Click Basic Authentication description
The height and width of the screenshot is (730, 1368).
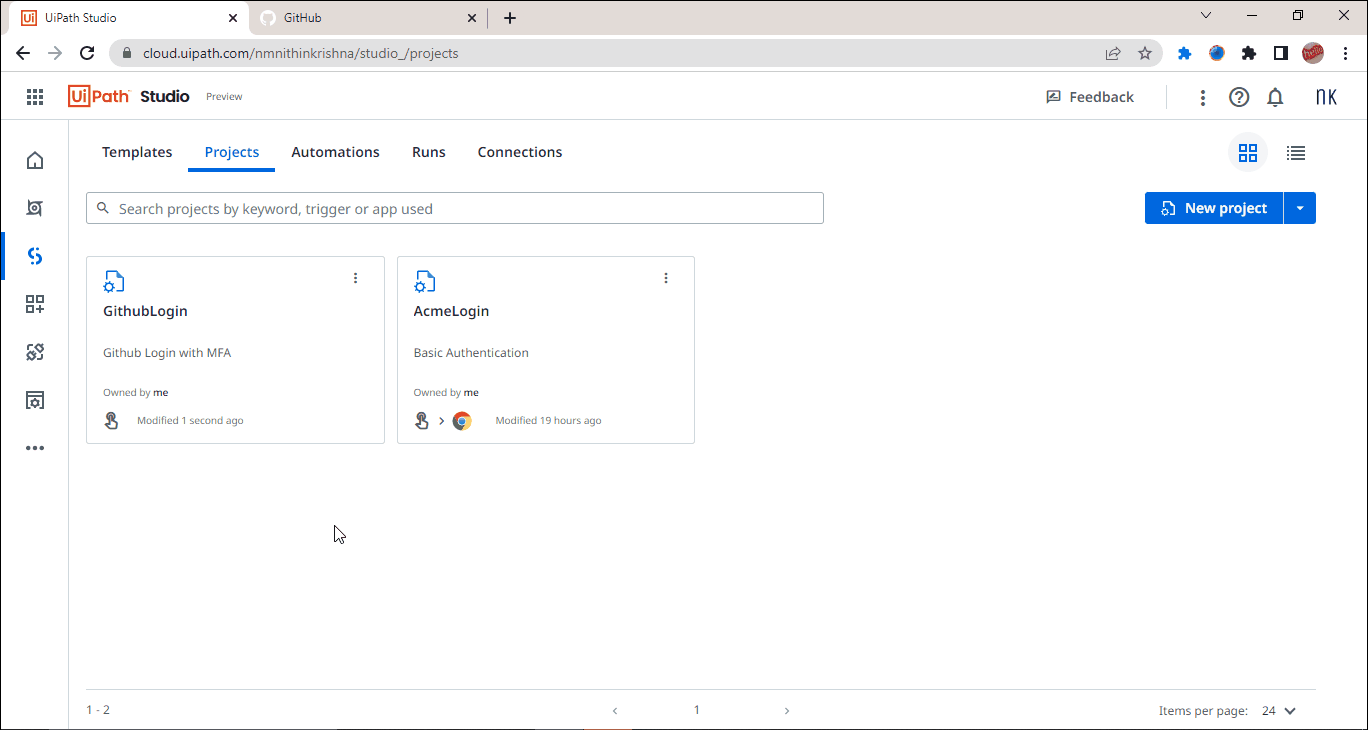click(x=471, y=353)
